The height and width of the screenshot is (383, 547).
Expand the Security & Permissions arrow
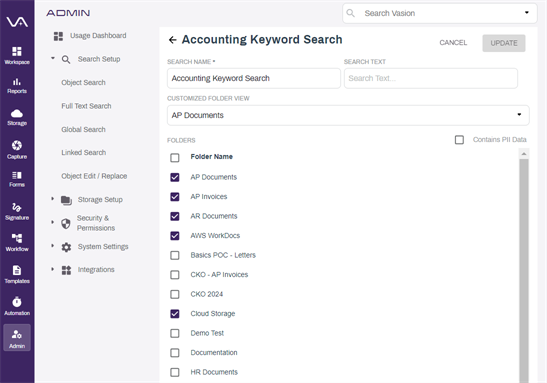pos(52,222)
